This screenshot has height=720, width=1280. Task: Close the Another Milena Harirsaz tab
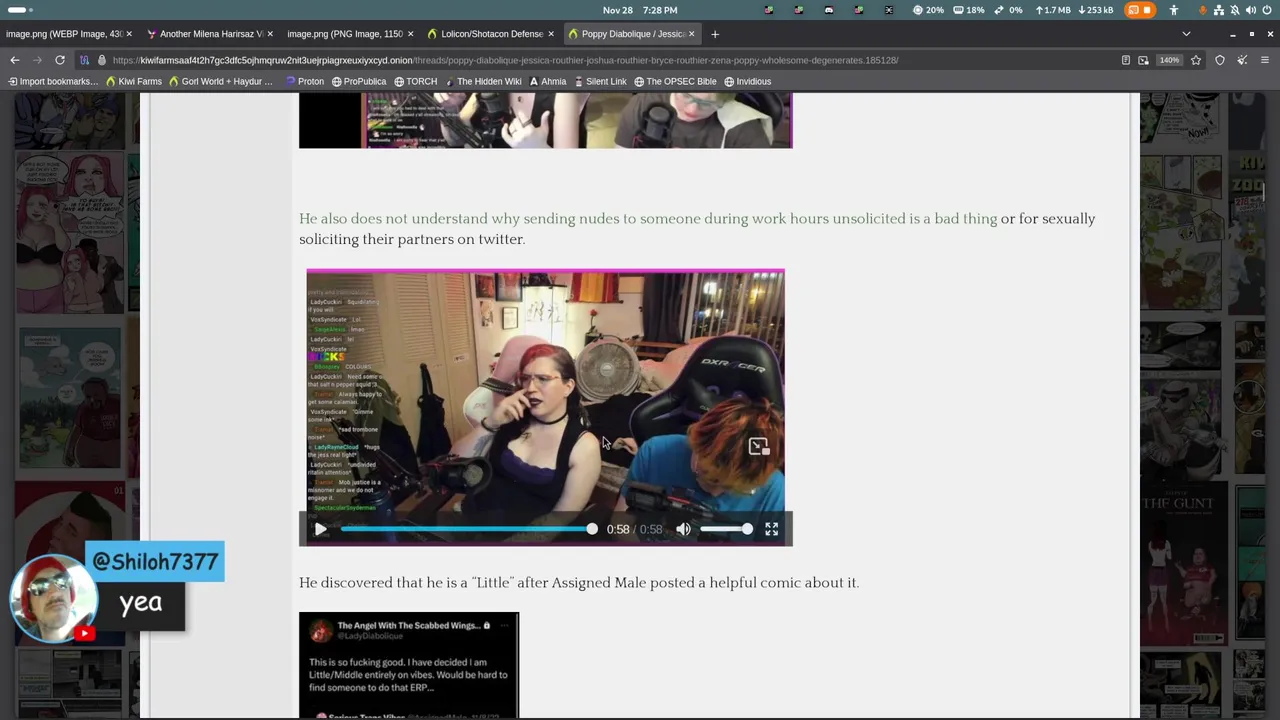(x=270, y=34)
